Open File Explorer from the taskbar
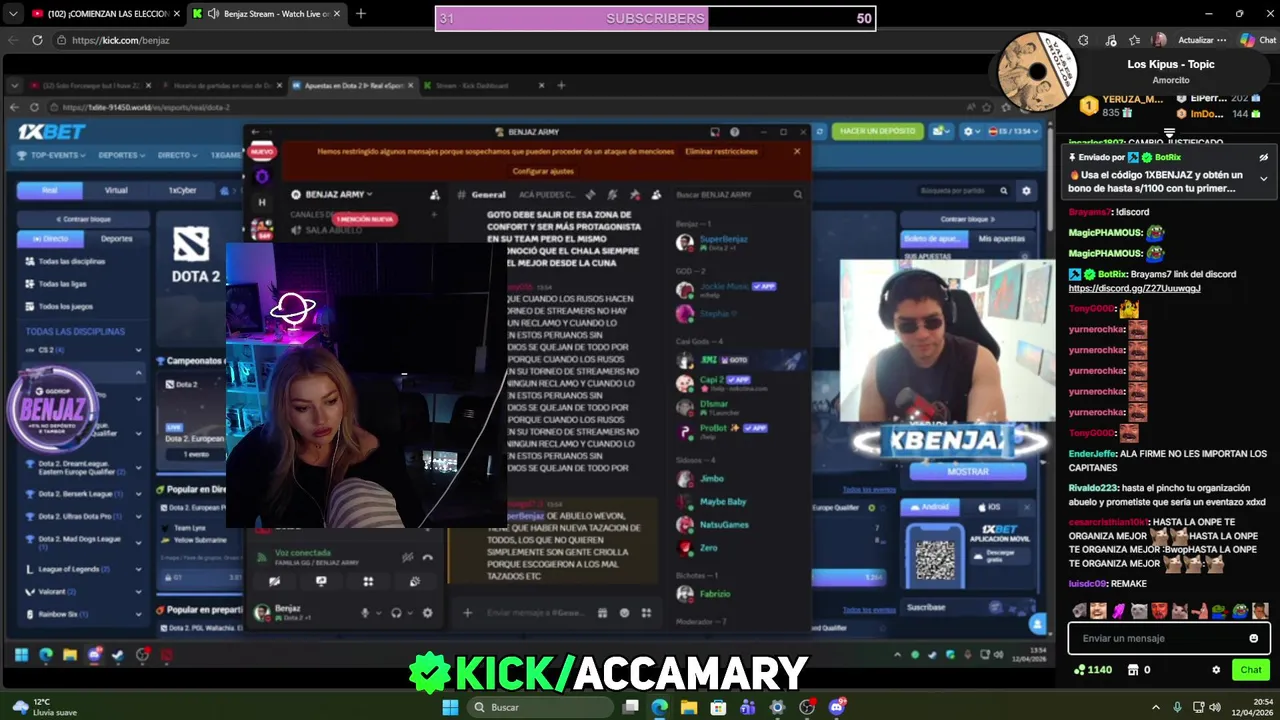1280x720 pixels. click(689, 707)
